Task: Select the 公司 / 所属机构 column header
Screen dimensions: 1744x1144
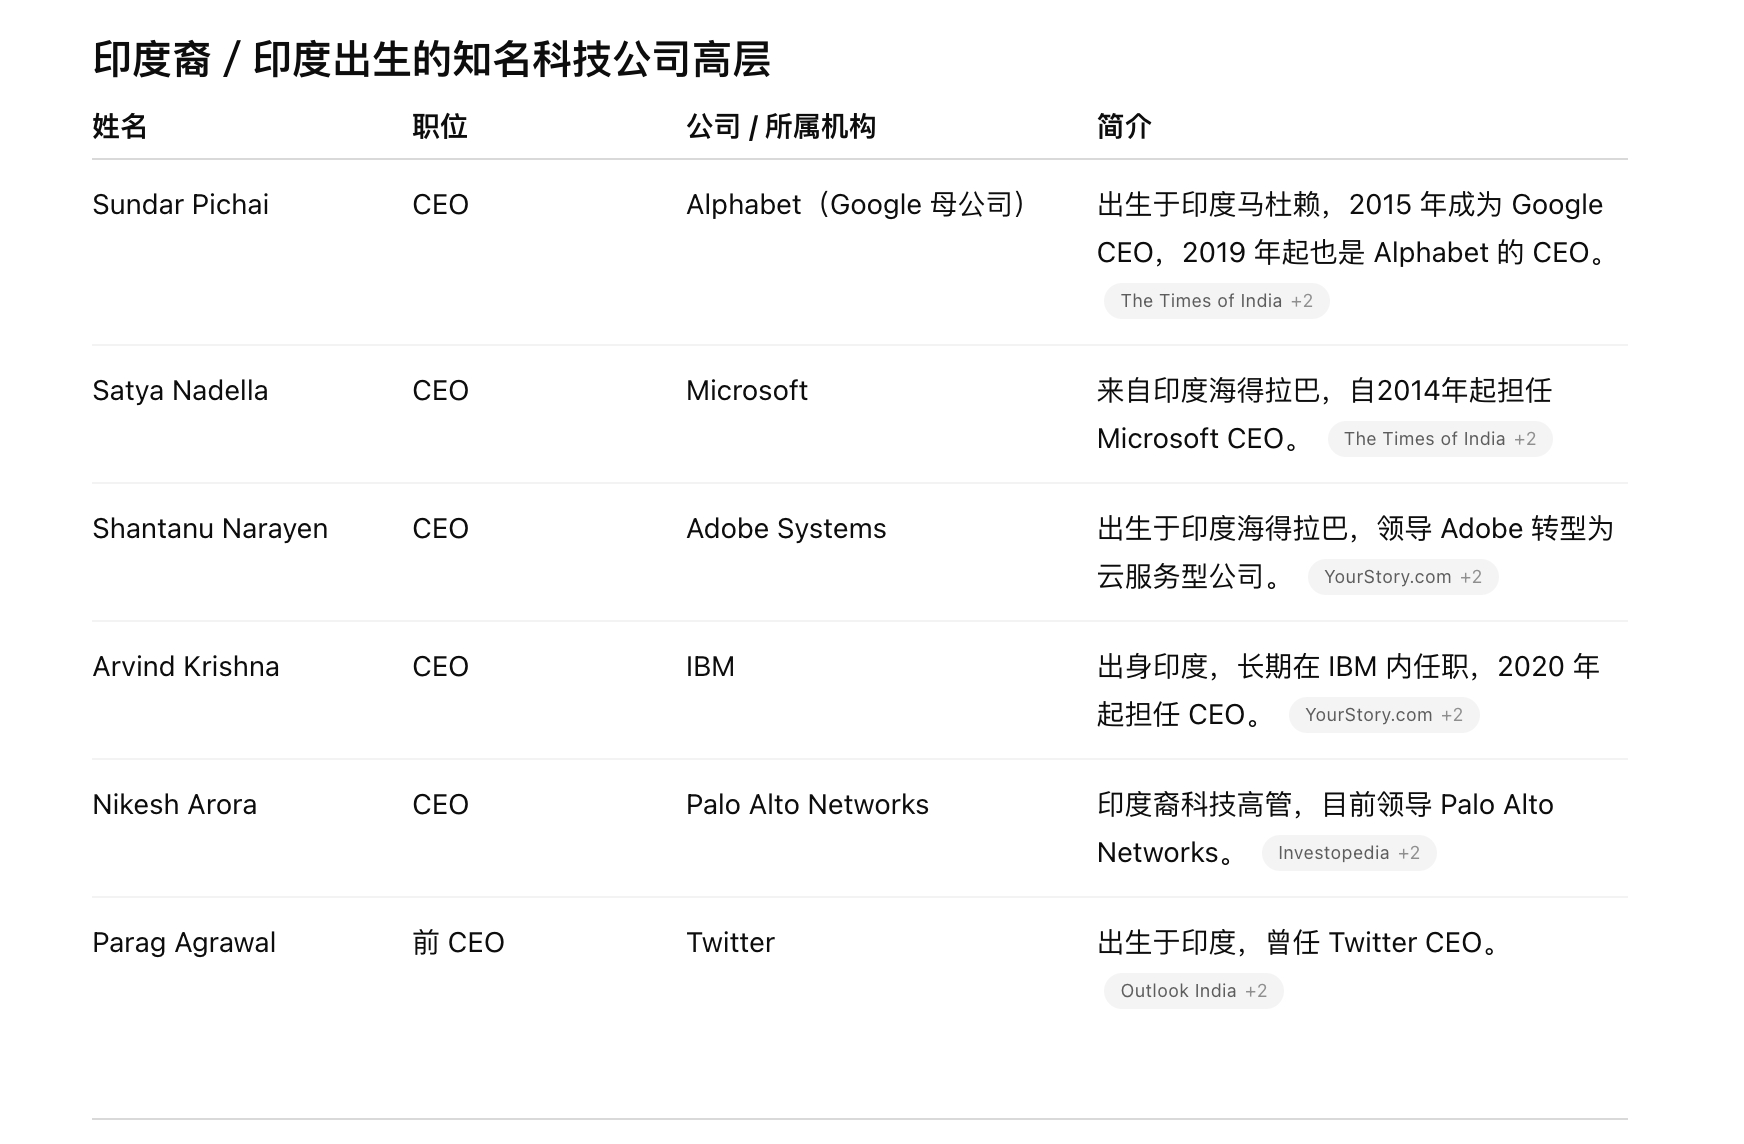Action: click(x=781, y=127)
